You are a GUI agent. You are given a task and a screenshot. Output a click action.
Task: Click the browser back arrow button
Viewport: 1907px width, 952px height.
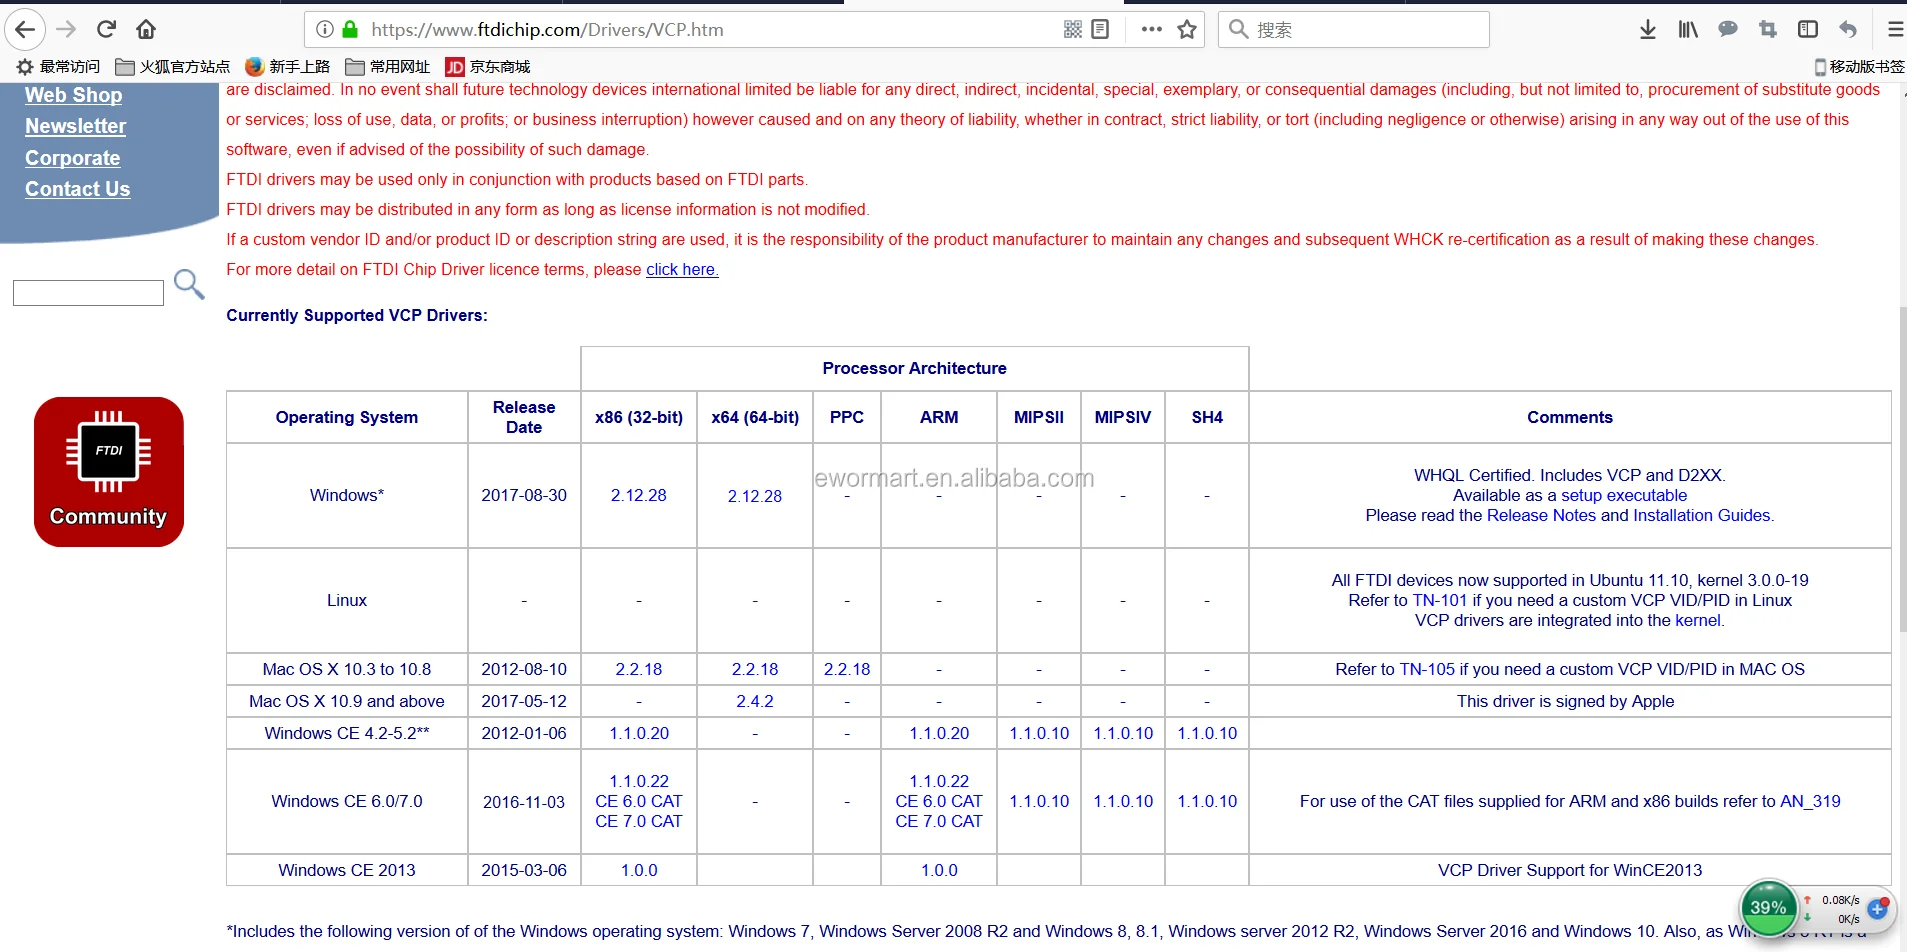tap(25, 29)
